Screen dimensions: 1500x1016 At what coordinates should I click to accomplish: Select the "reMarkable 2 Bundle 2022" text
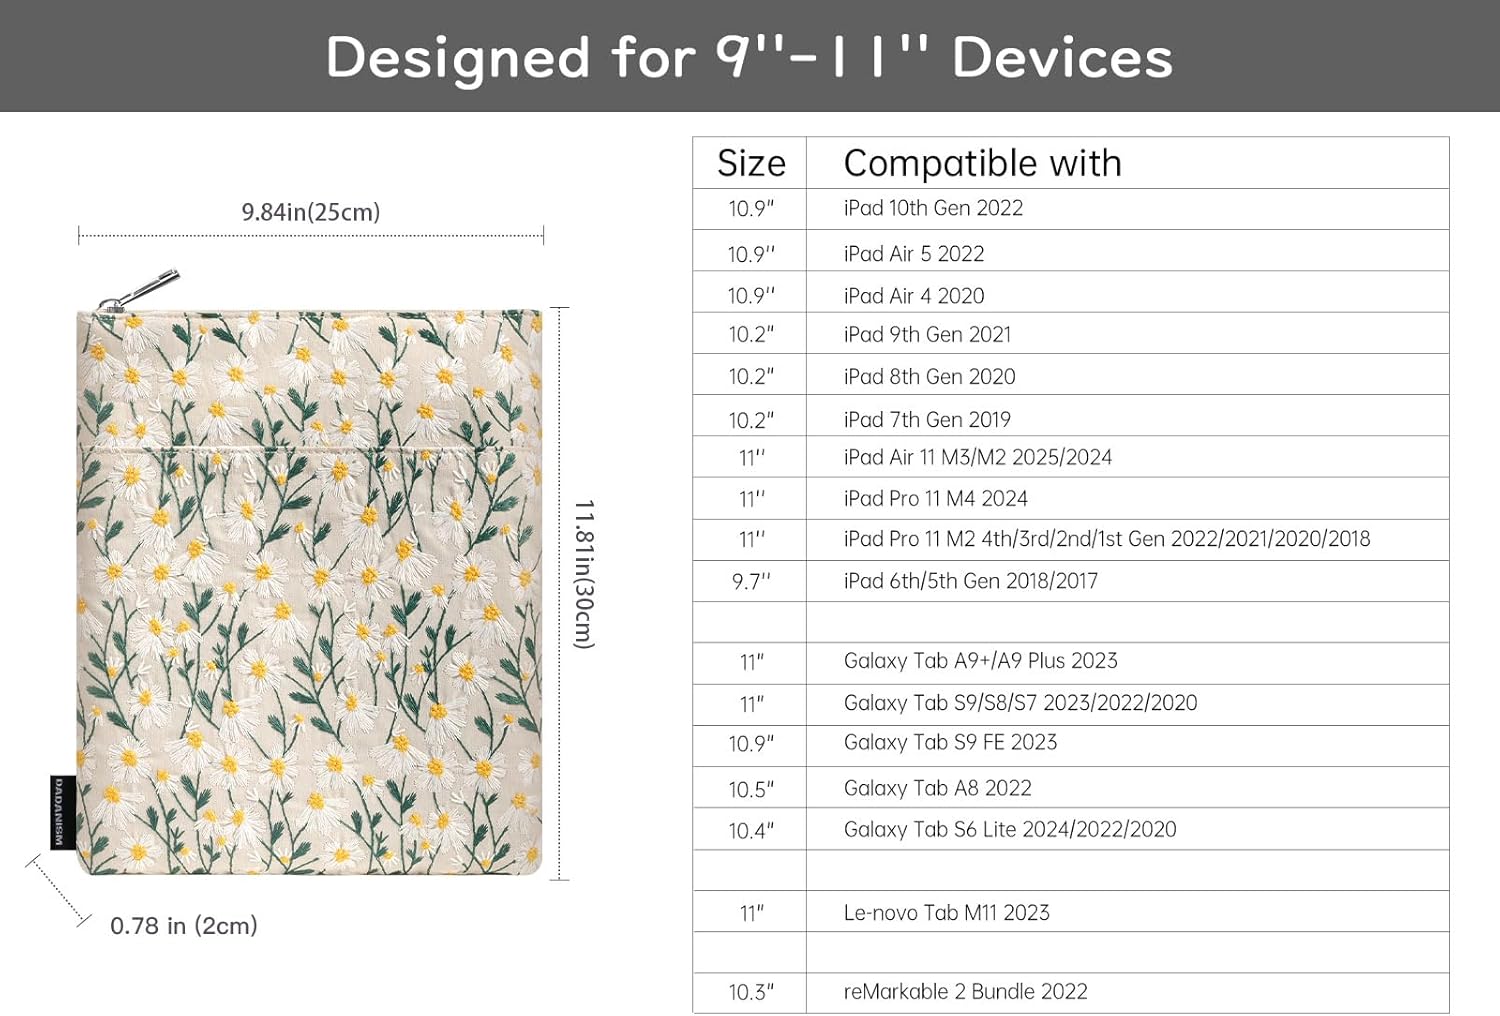[966, 991]
